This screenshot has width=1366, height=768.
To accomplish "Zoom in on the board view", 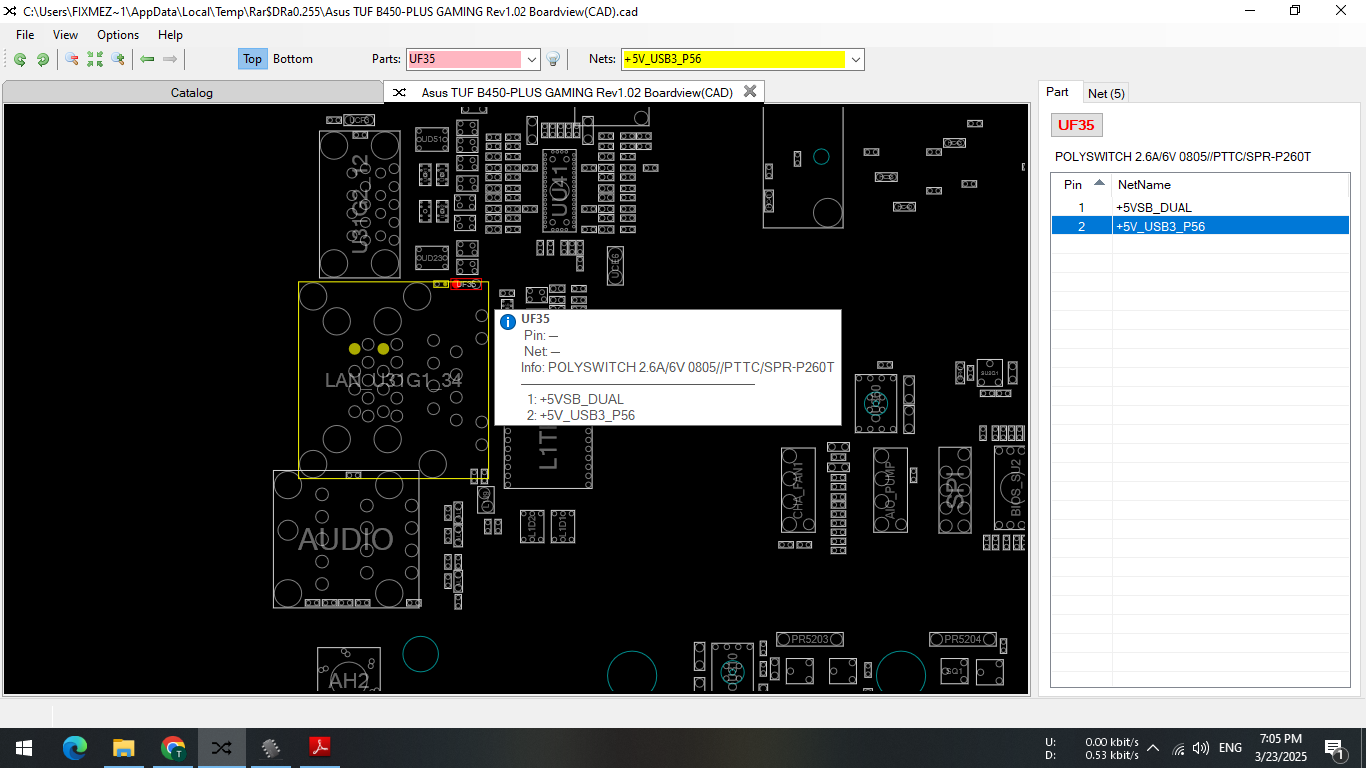I will [x=118, y=59].
